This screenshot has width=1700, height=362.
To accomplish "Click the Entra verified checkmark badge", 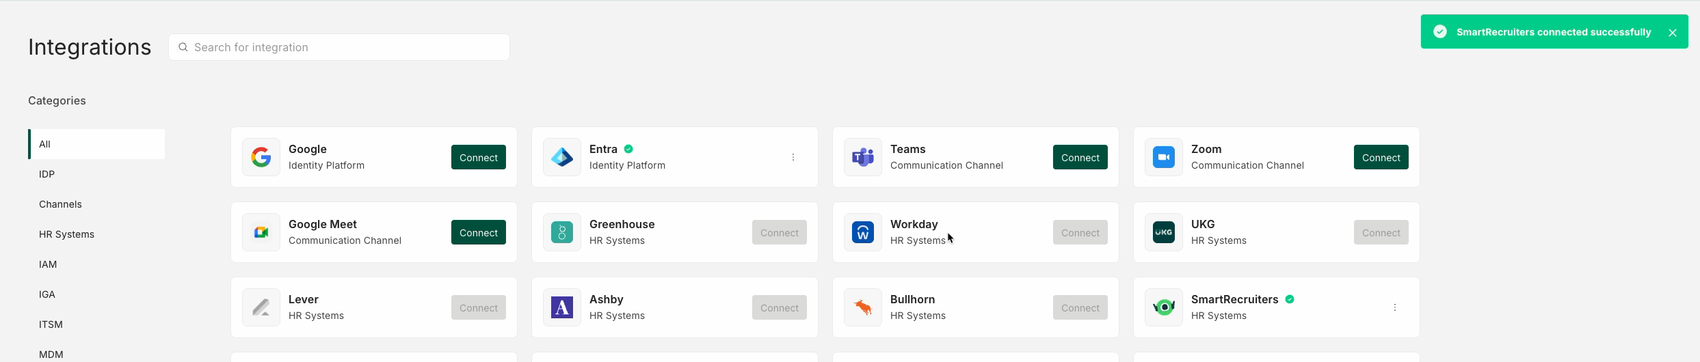I will click(x=629, y=149).
